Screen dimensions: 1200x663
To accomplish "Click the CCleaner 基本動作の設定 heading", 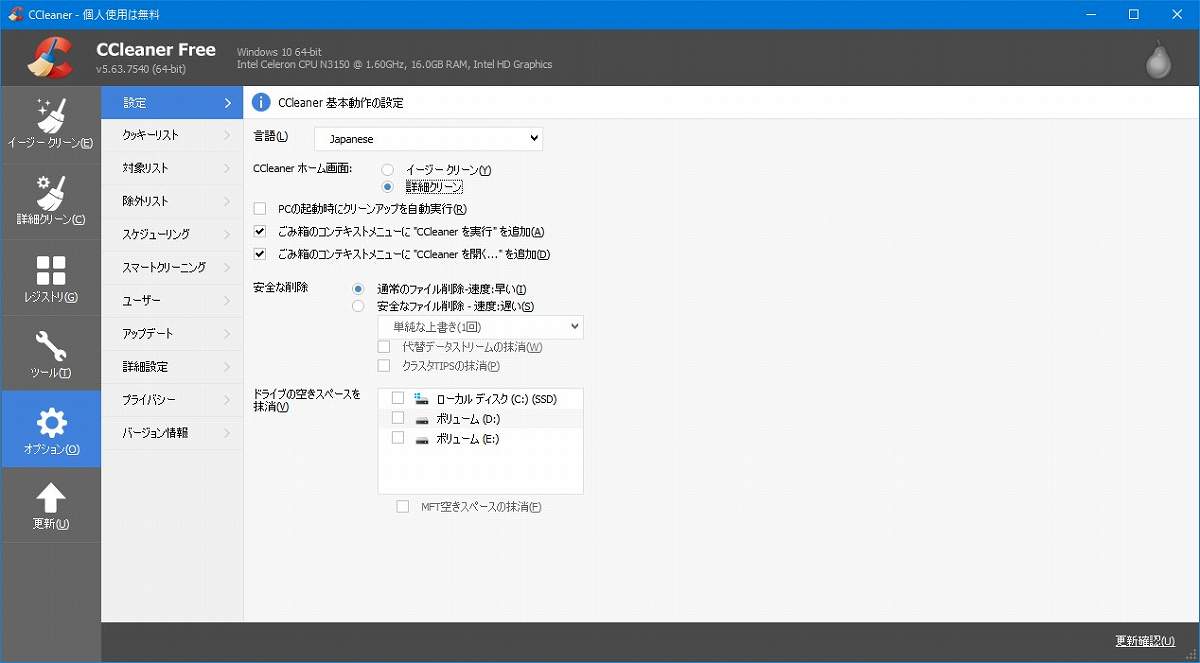I will tap(341, 103).
